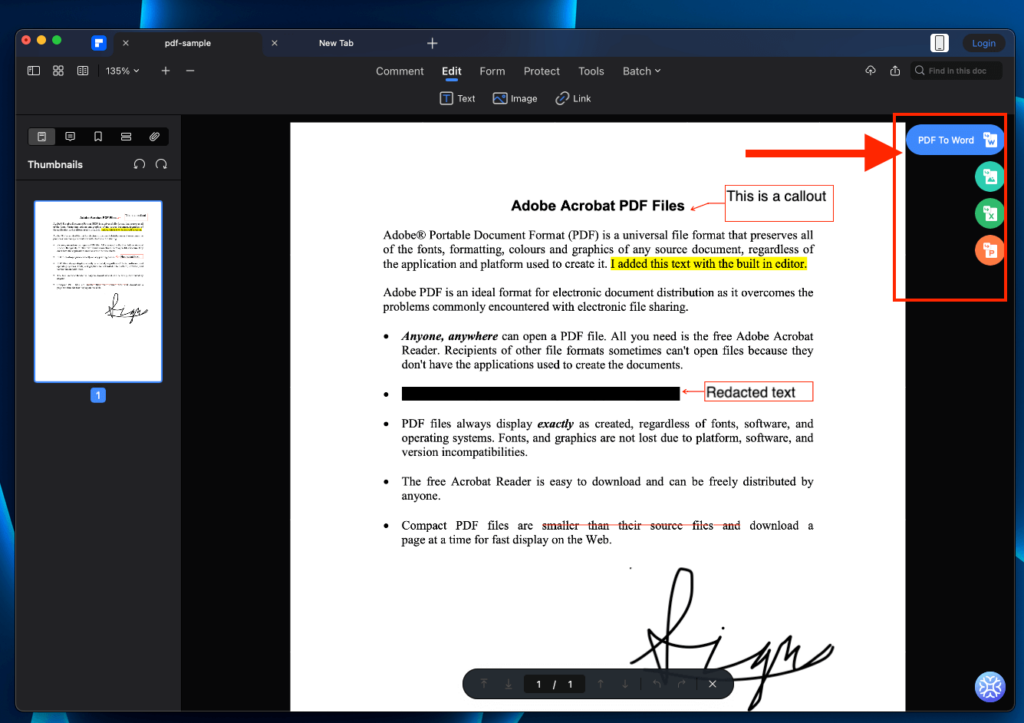Toggle the sidebar panel icon in the toolbar
The image size is (1024, 723).
(x=33, y=71)
